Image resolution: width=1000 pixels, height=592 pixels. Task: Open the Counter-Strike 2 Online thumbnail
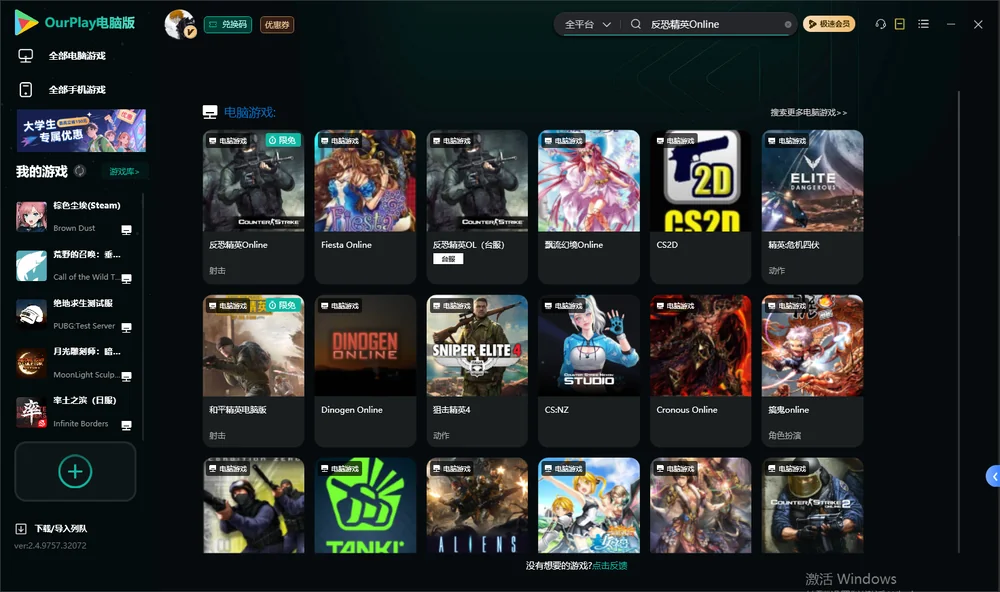click(x=812, y=505)
